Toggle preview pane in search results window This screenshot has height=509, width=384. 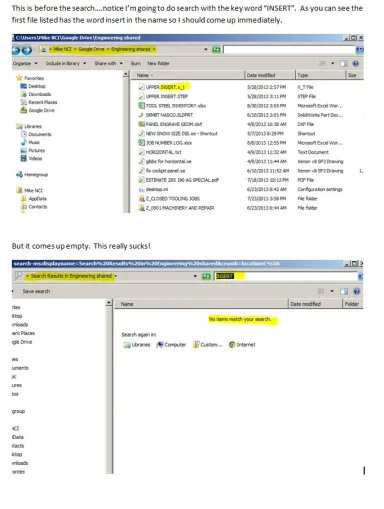click(344, 291)
